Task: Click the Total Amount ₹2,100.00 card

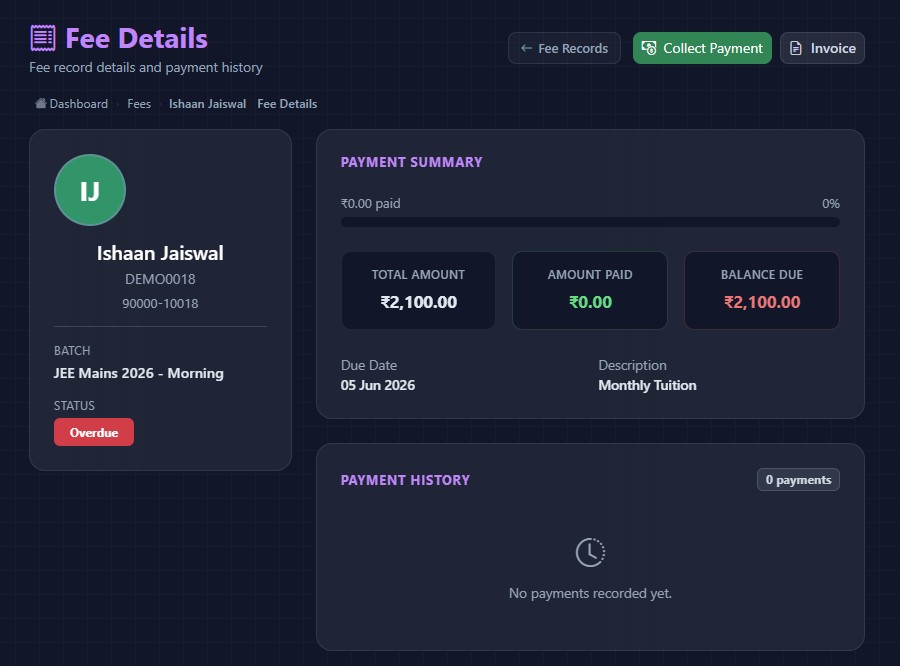Action: (418, 291)
